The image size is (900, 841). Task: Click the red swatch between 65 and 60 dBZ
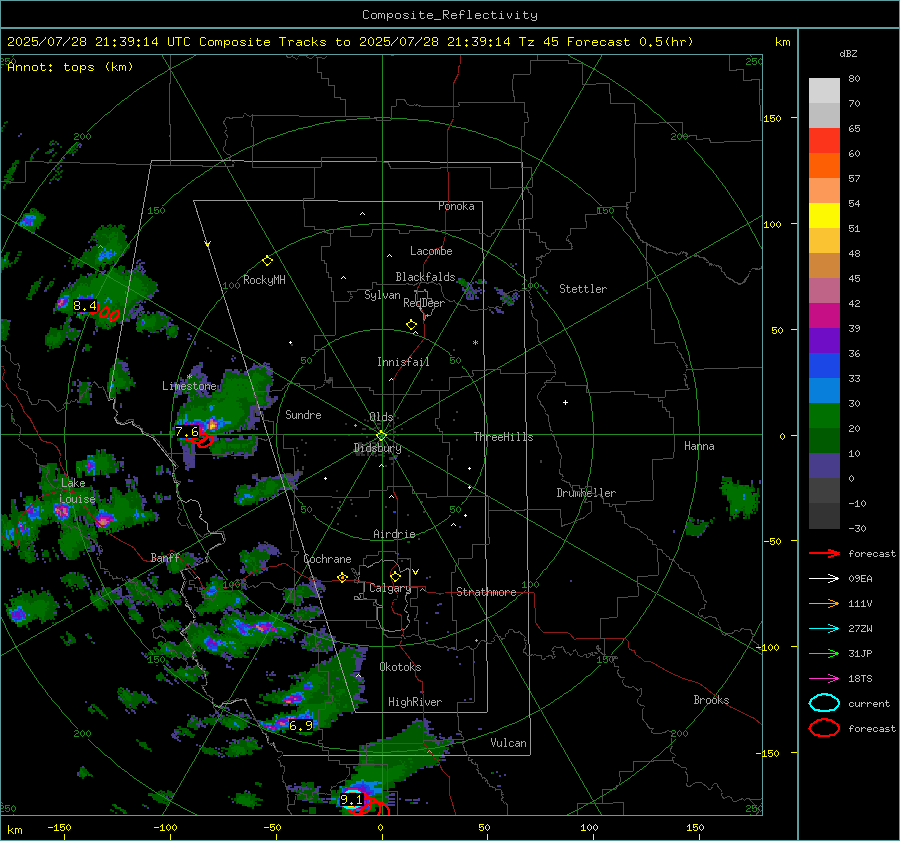[x=824, y=141]
